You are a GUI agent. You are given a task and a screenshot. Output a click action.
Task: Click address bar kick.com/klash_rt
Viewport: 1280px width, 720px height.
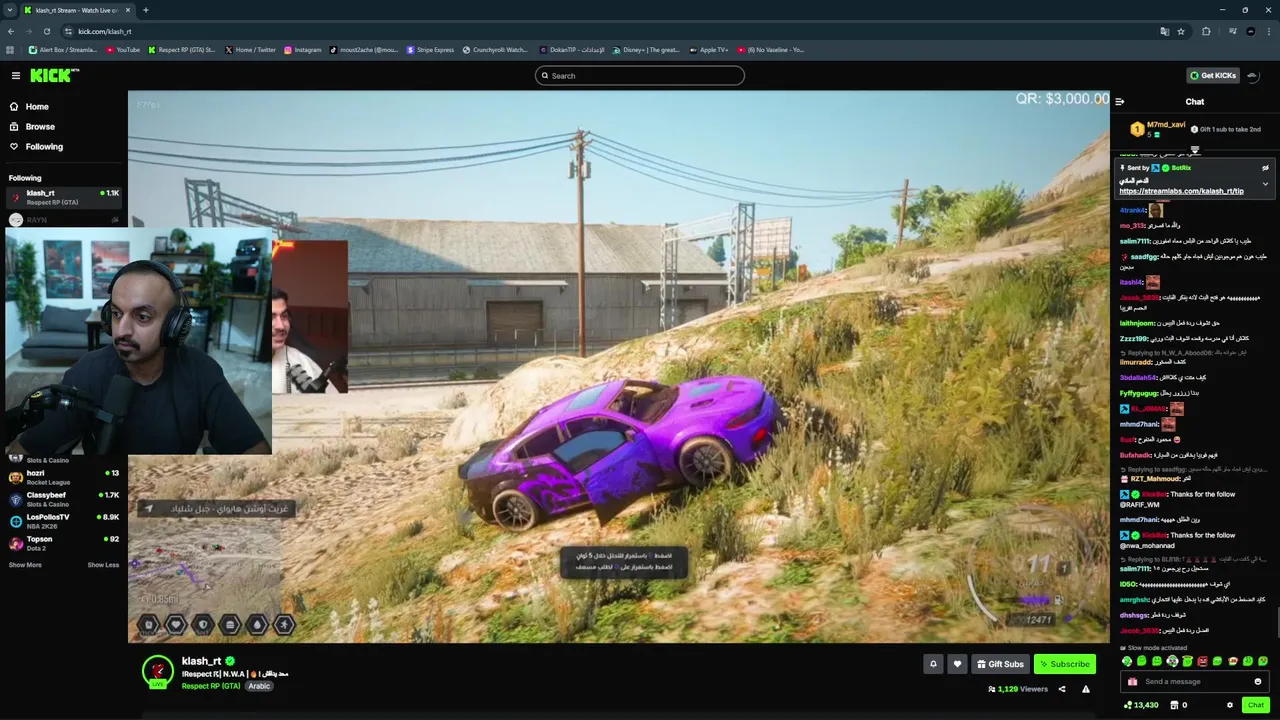click(104, 31)
